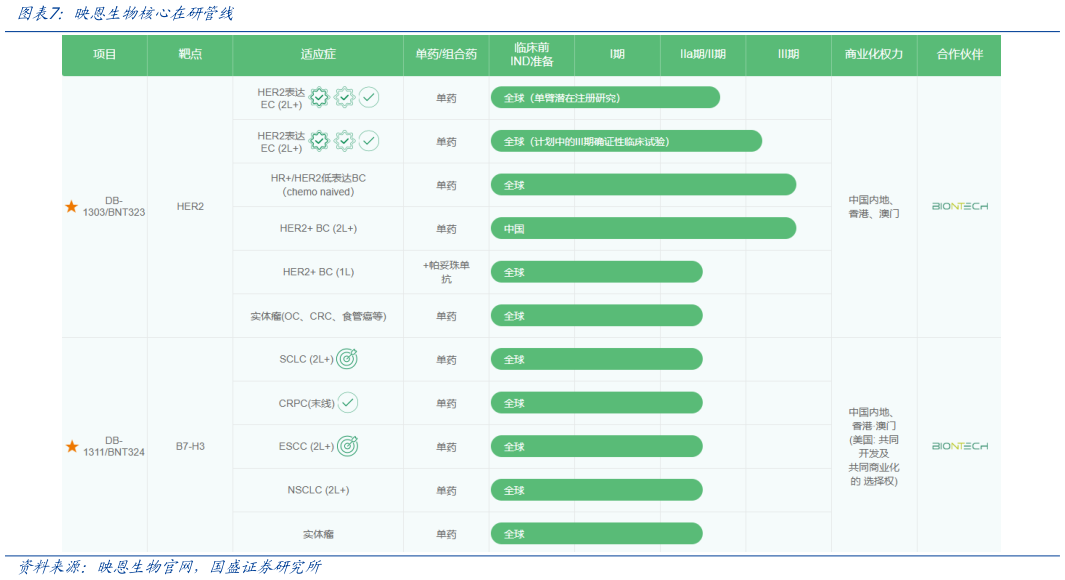Image resolution: width=1065 pixels, height=580 pixels.
Task: Click the first badge icon in the top HER2表达 EC row
Action: (319, 97)
